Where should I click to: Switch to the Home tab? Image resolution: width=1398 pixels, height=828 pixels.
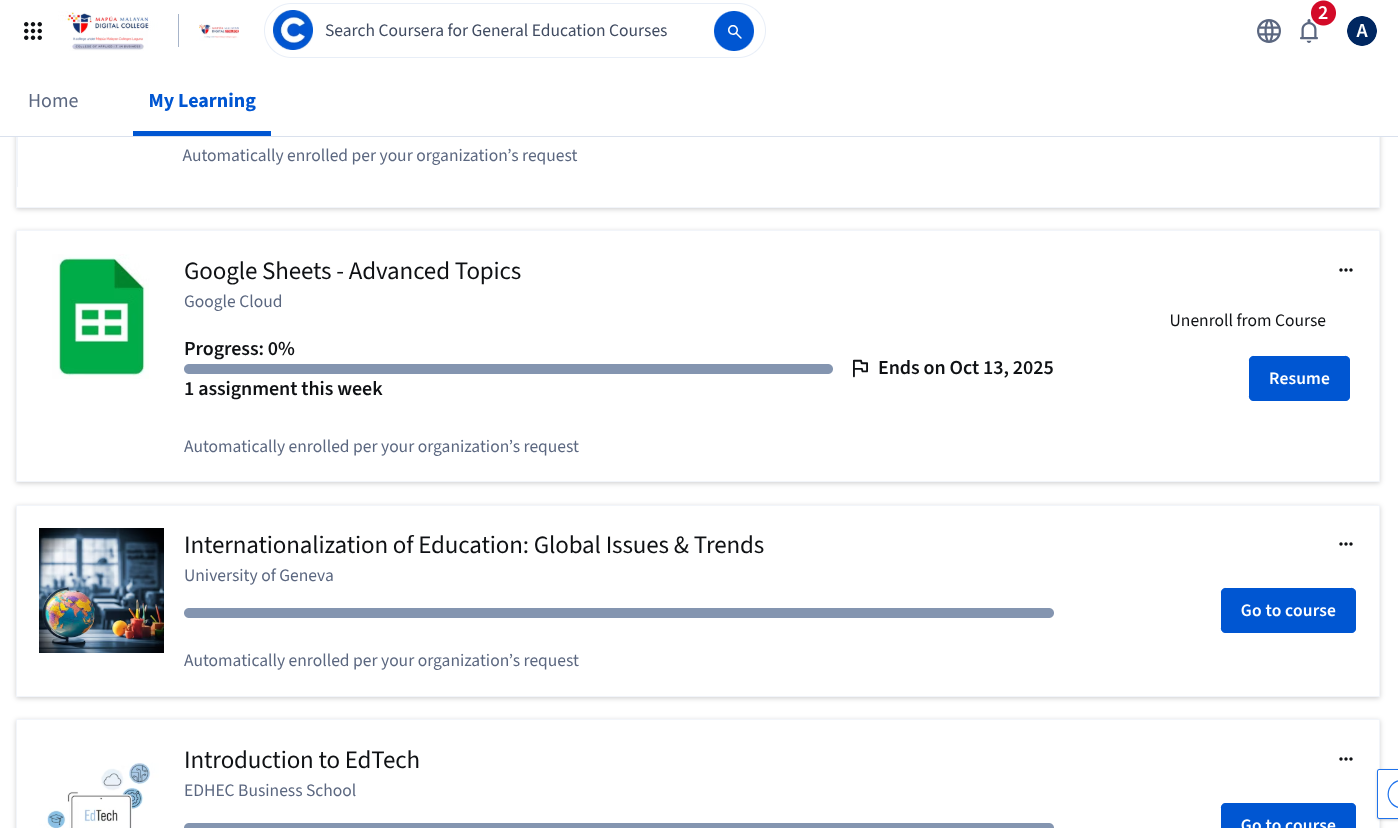coord(53,100)
